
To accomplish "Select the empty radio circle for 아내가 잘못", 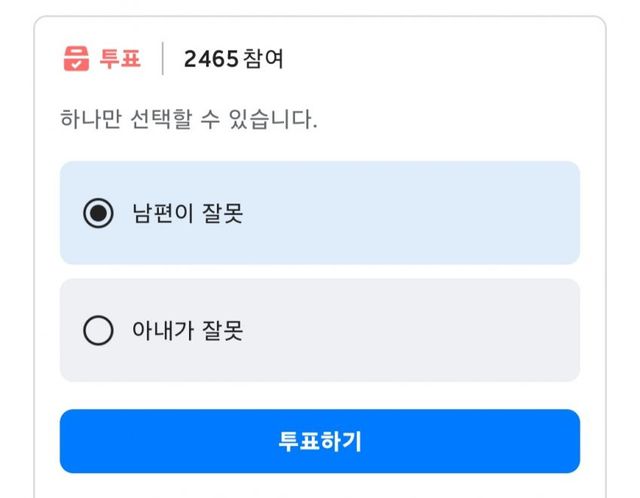I will pyautogui.click(x=98, y=330).
